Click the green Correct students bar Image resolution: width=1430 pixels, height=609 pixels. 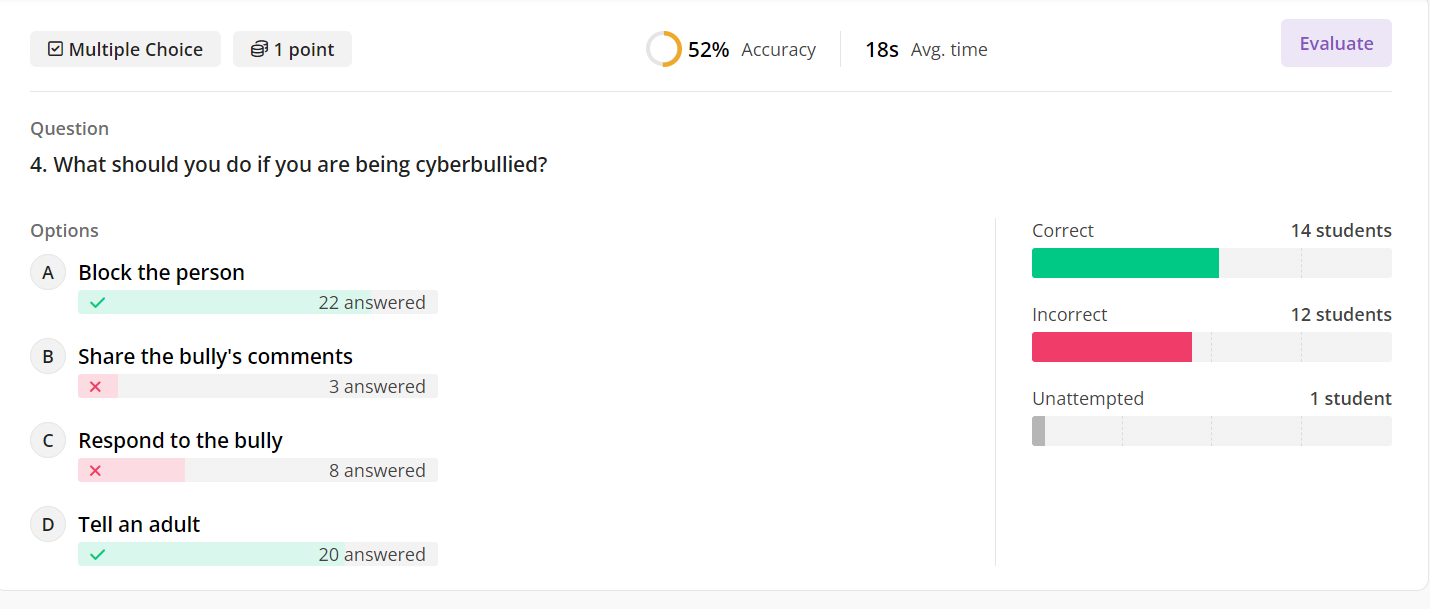[x=1125, y=263]
